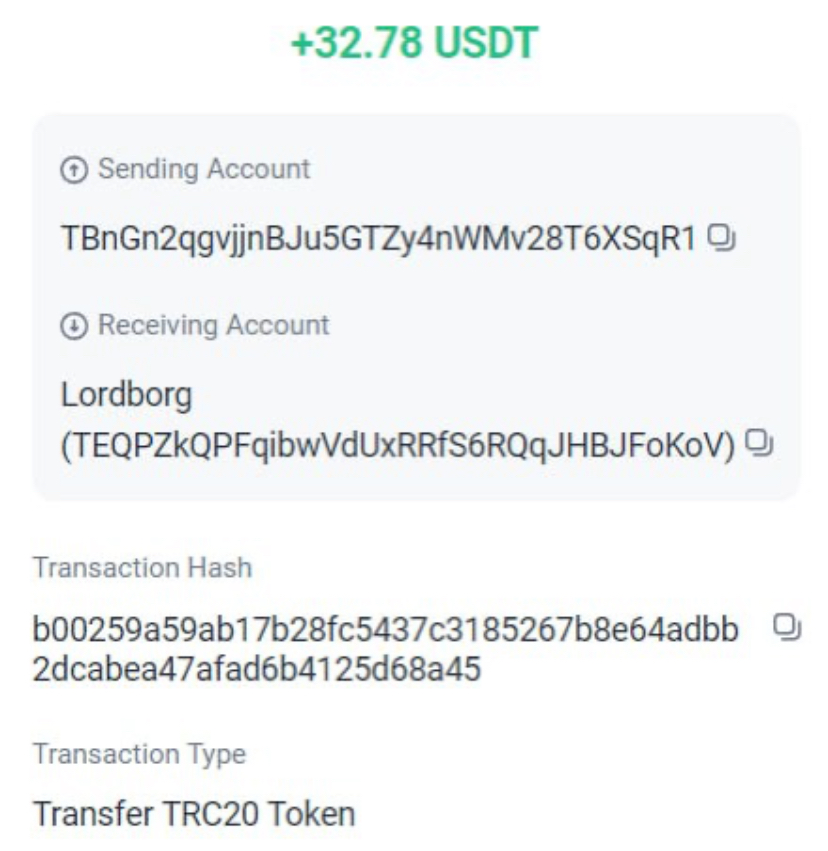Copy the Lordborg receiving address
Viewport: 828px width, 851px height.
[761, 441]
